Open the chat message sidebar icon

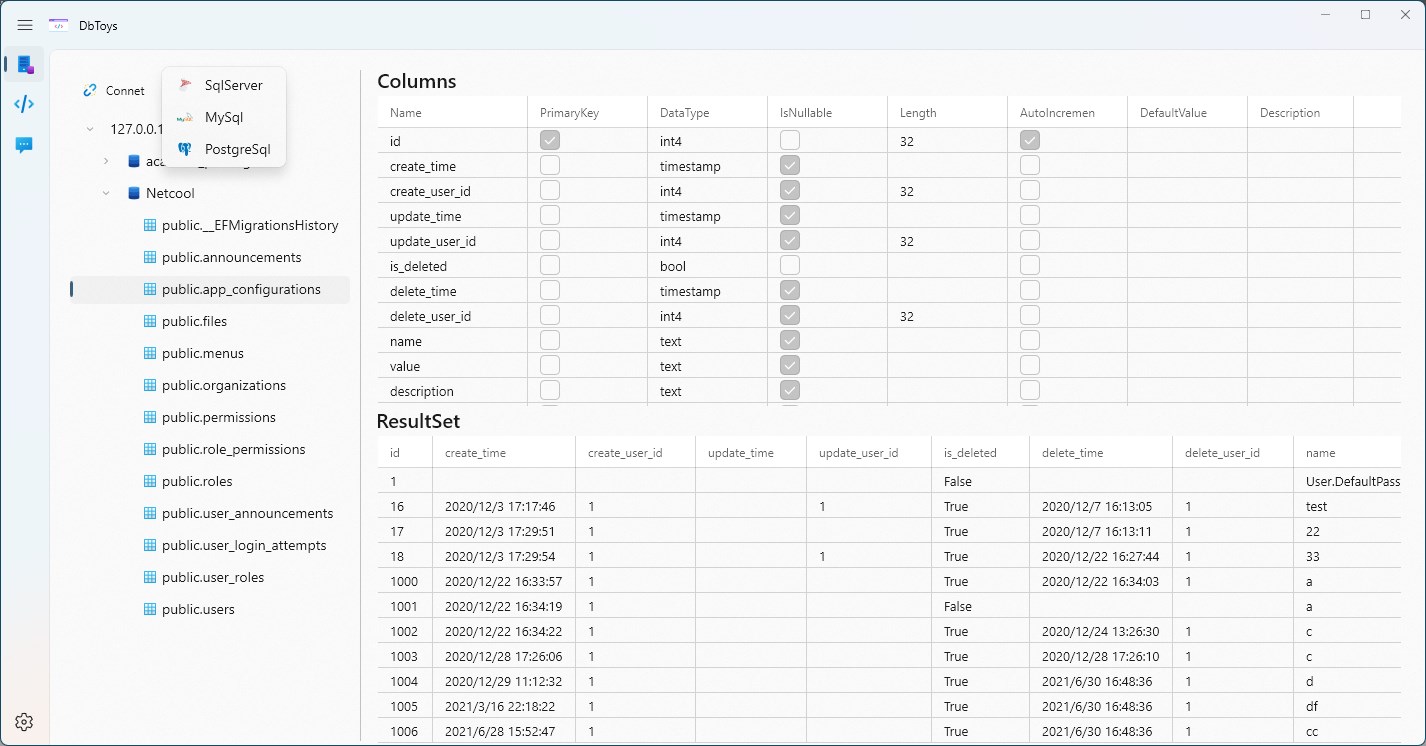25,145
